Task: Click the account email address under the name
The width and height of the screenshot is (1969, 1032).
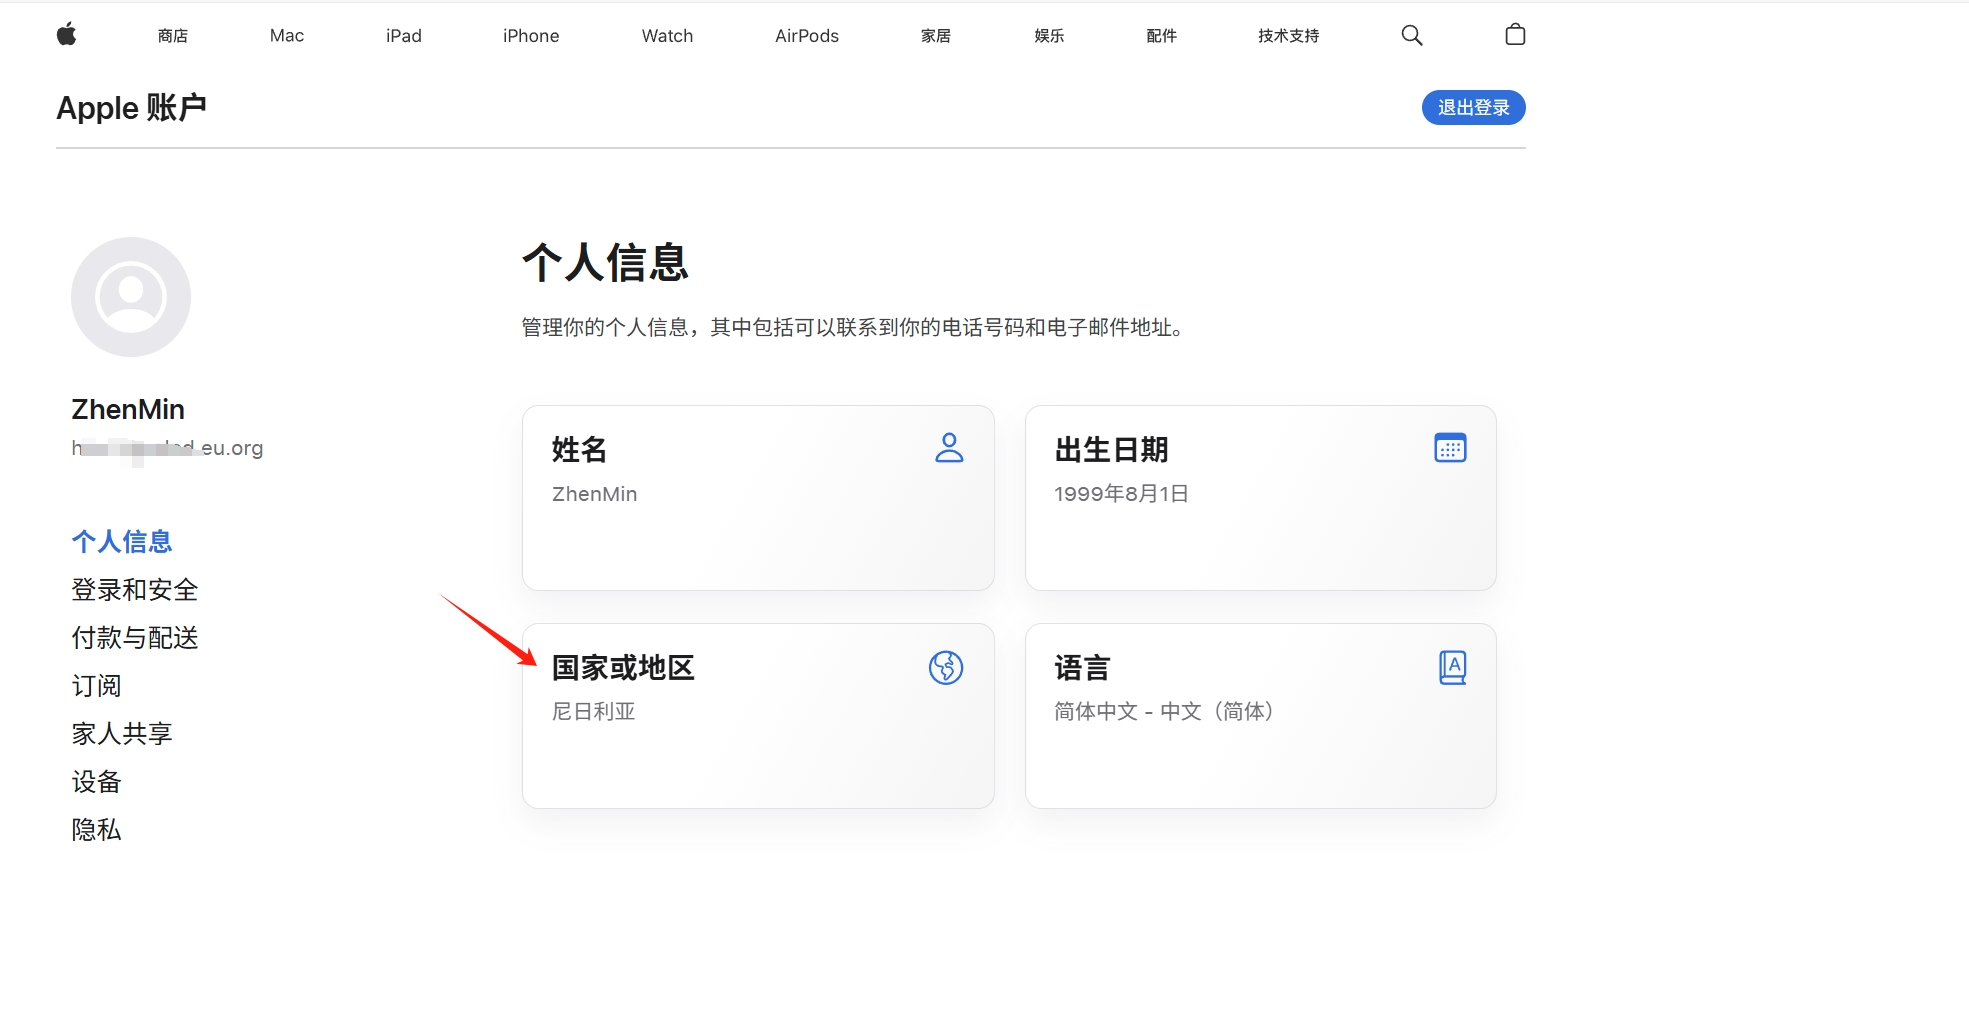Action: 167,448
